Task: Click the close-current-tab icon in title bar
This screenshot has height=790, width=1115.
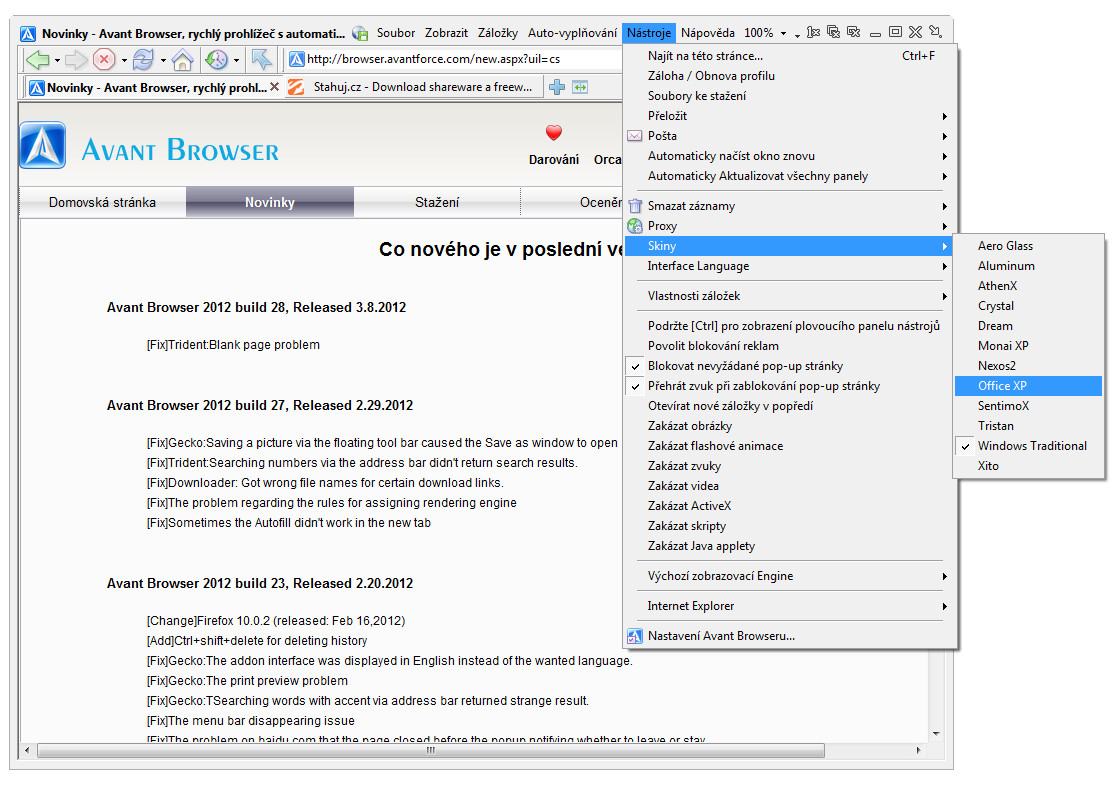Action: point(813,33)
